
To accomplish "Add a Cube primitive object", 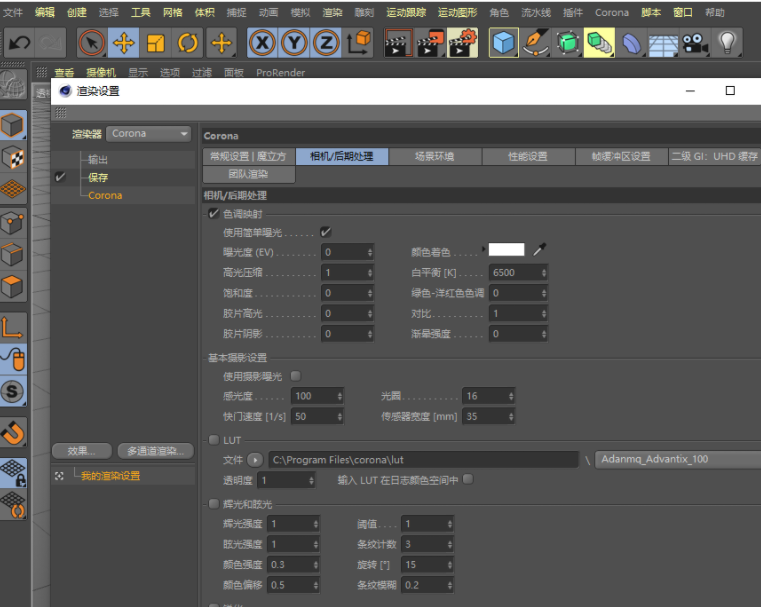I will pyautogui.click(x=503, y=43).
